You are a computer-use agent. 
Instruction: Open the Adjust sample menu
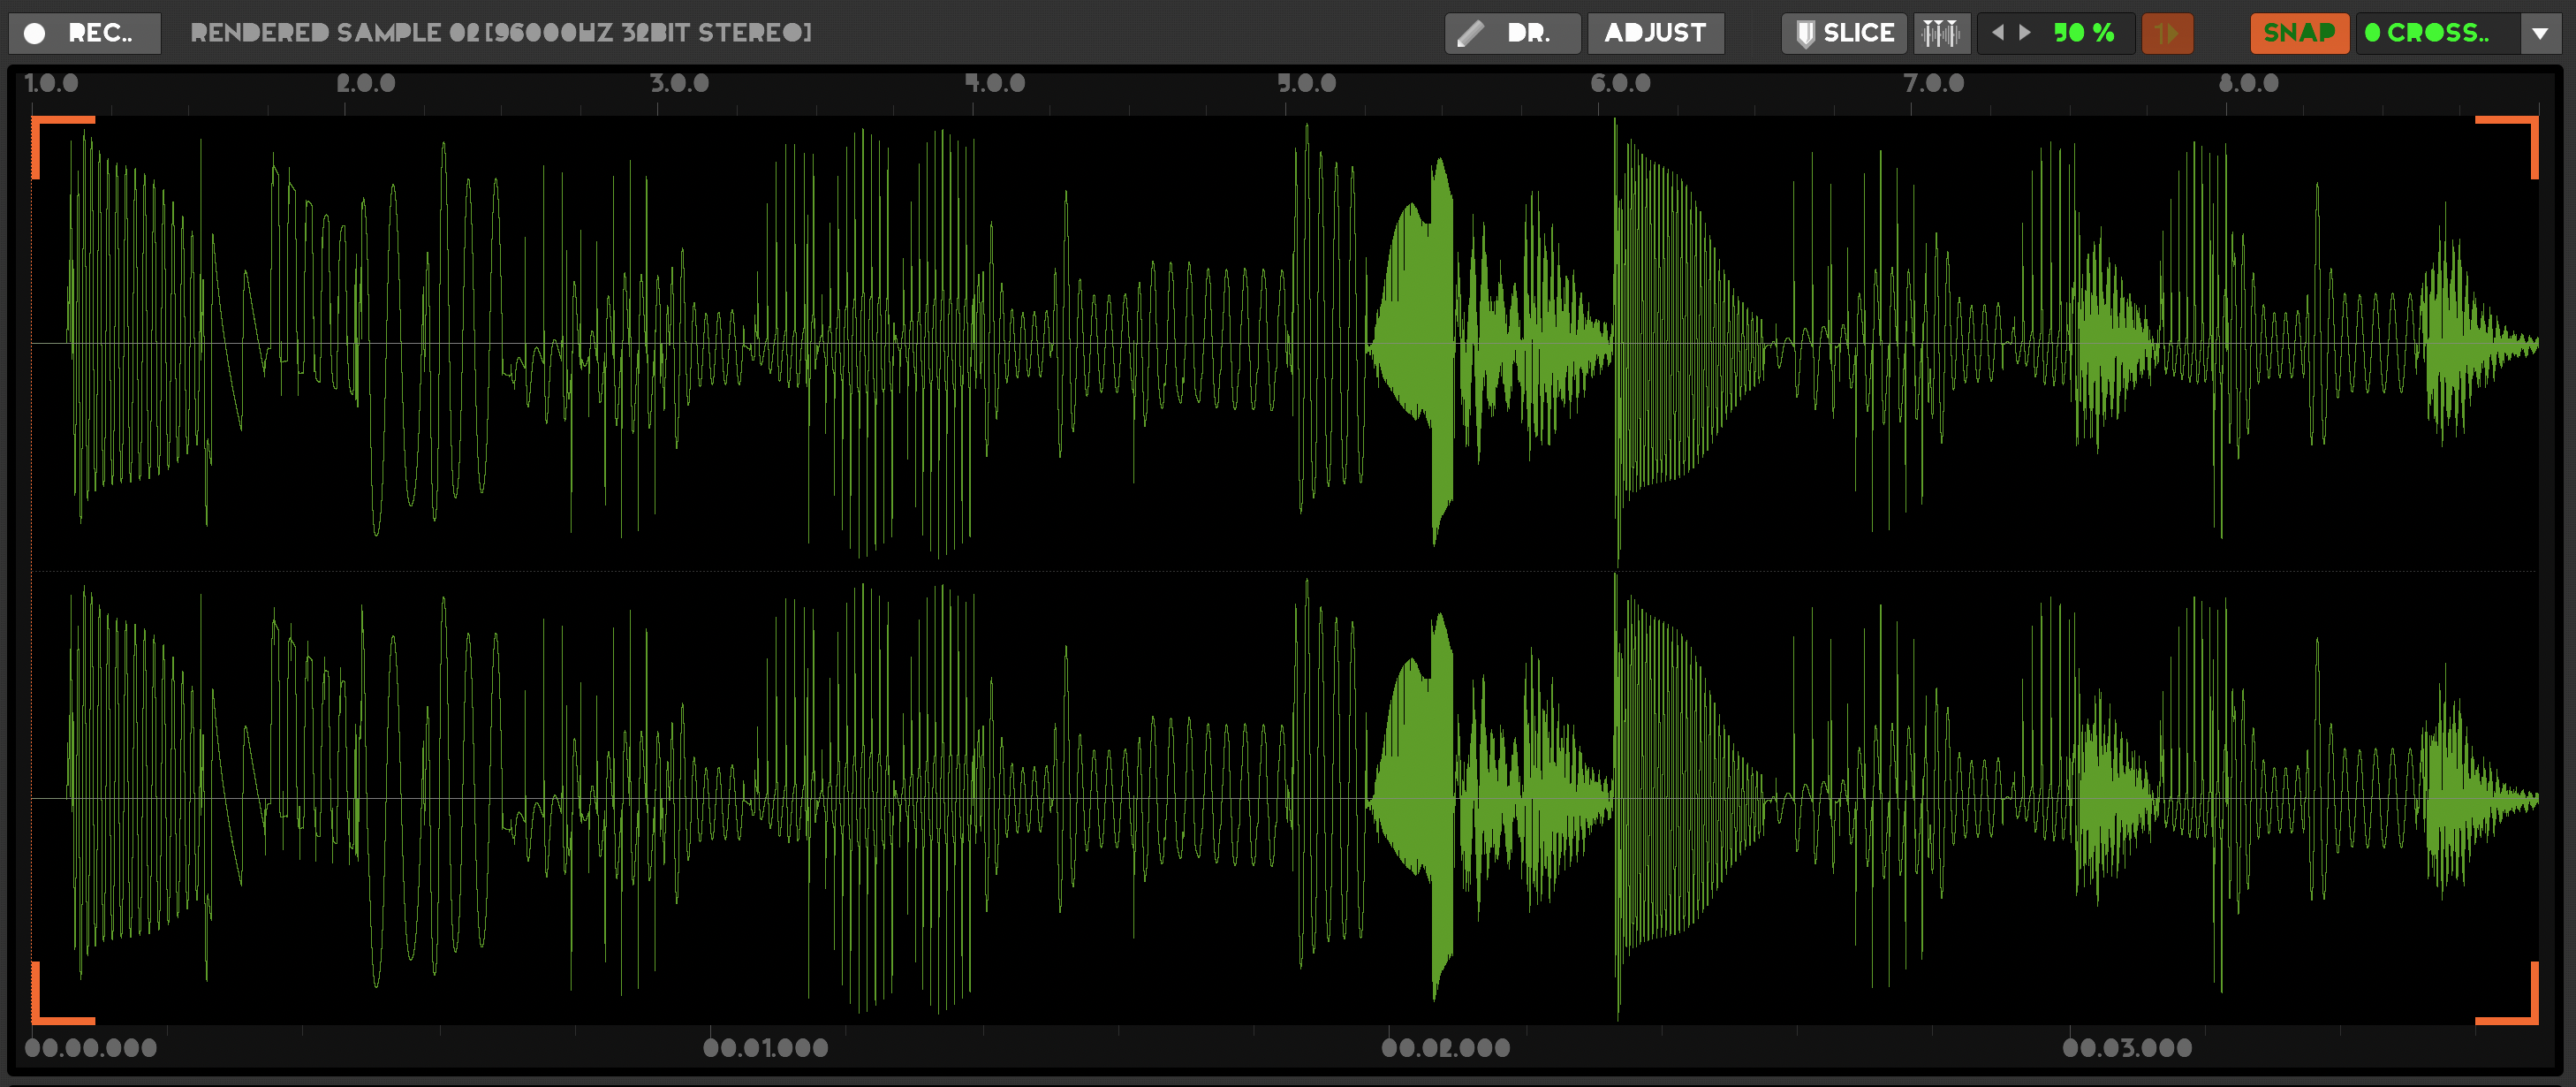(x=1655, y=33)
